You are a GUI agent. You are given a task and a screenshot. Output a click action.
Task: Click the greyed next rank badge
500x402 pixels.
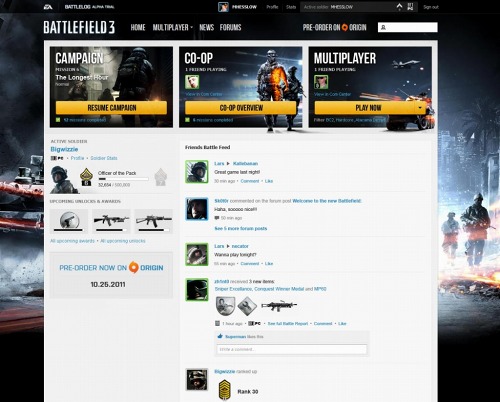point(160,177)
